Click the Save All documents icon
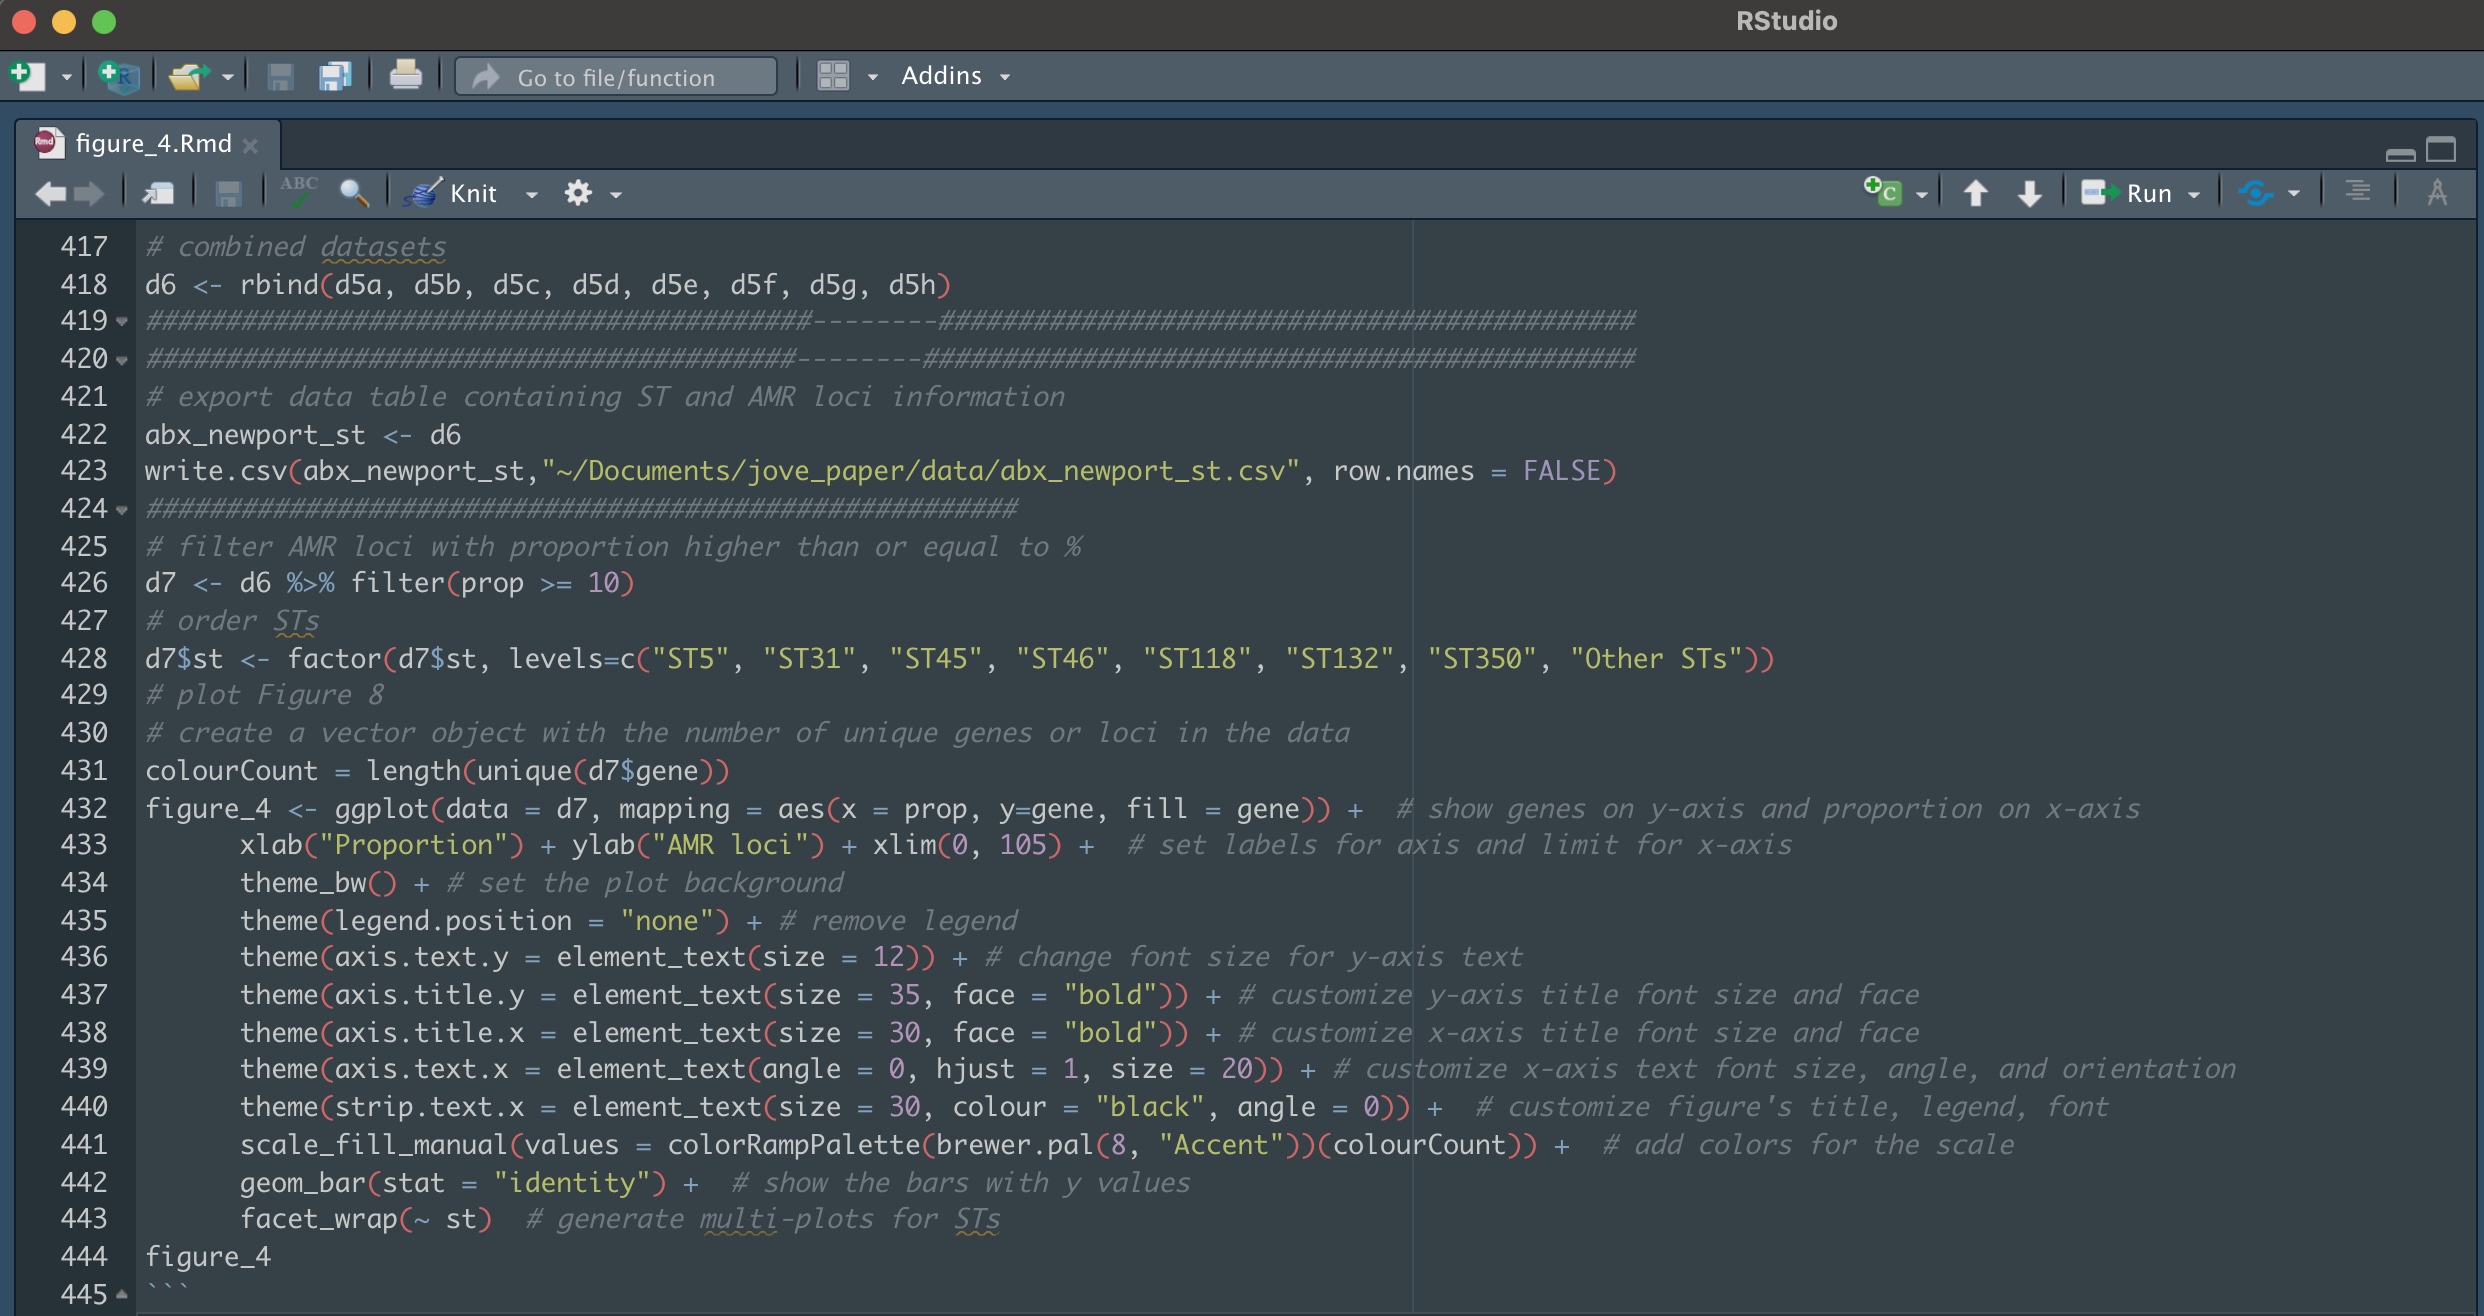2484x1316 pixels. click(335, 76)
